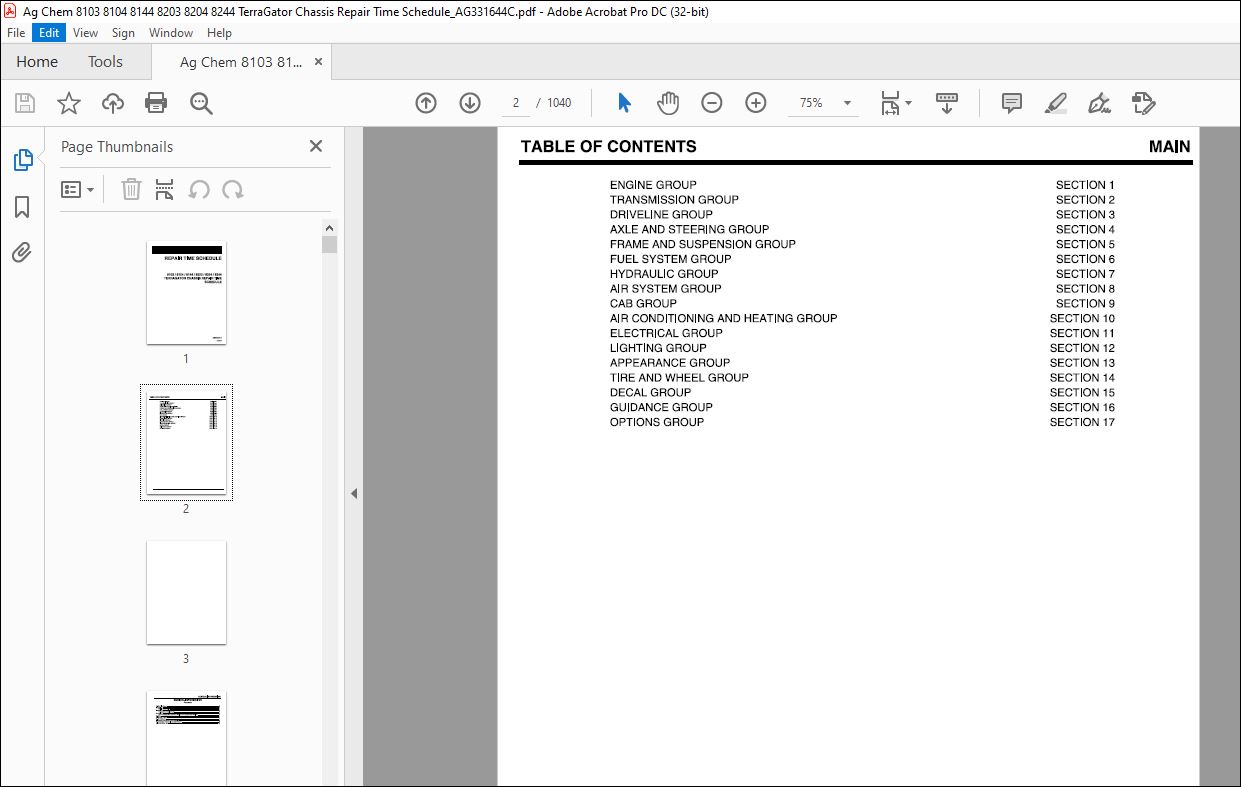The image size is (1241, 787).
Task: Select page 1 thumbnail
Action: click(x=186, y=292)
